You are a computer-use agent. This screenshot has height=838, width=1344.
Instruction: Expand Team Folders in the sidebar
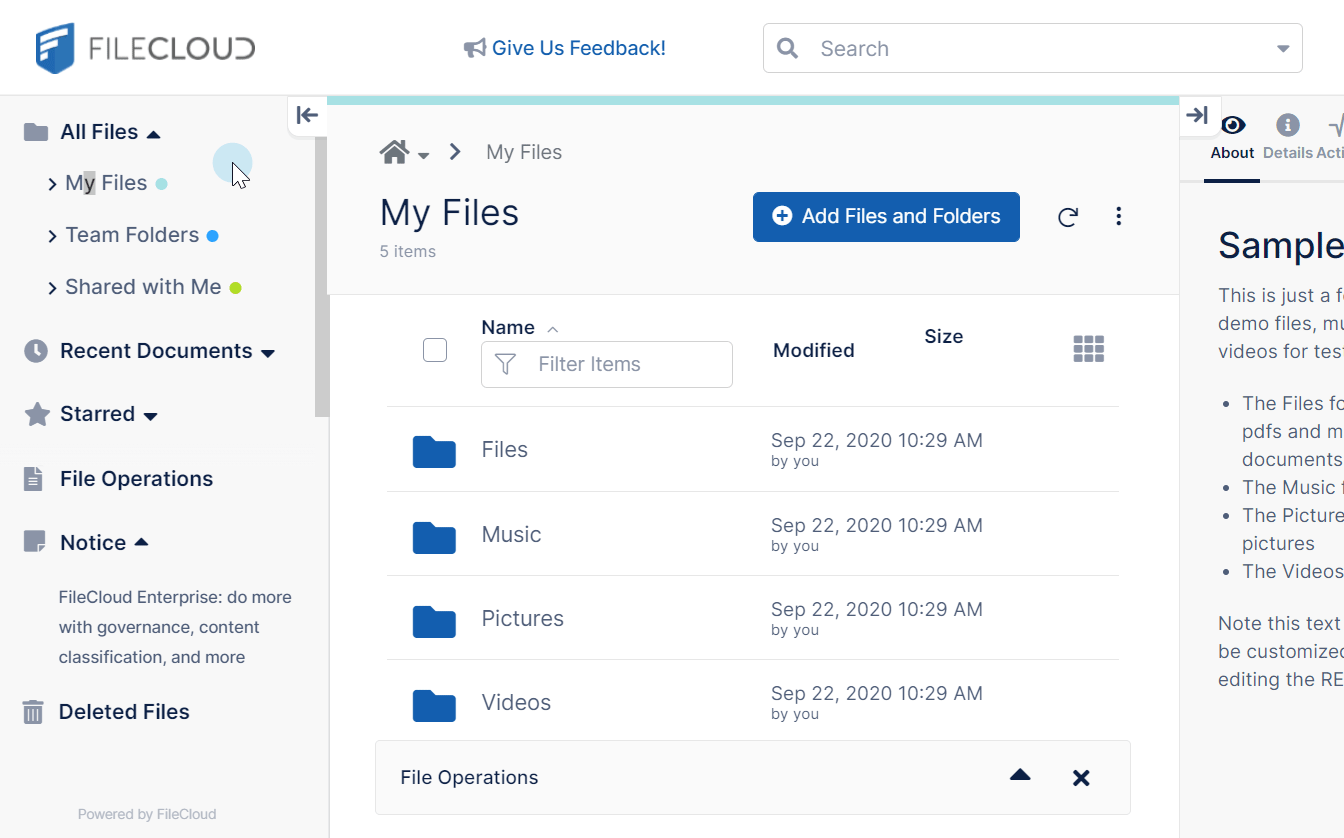click(x=52, y=236)
